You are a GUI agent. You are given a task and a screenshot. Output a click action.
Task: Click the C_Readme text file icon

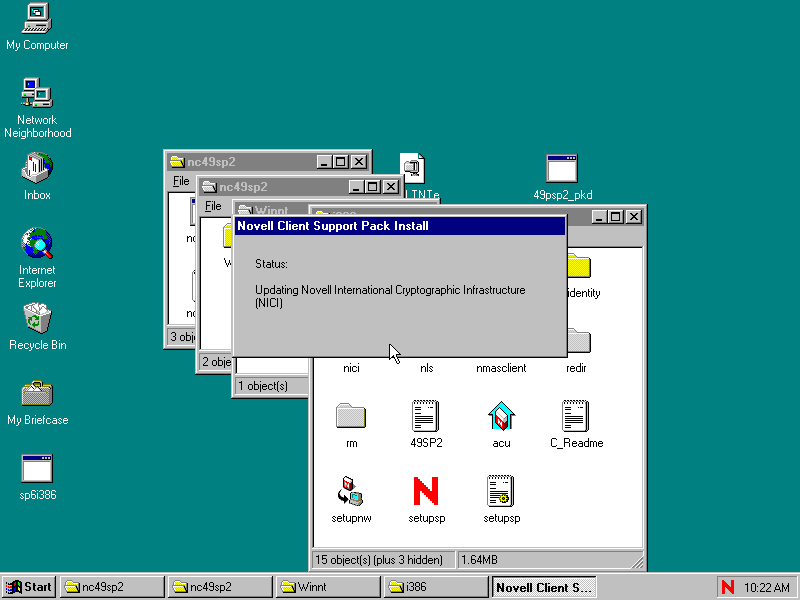[576, 416]
